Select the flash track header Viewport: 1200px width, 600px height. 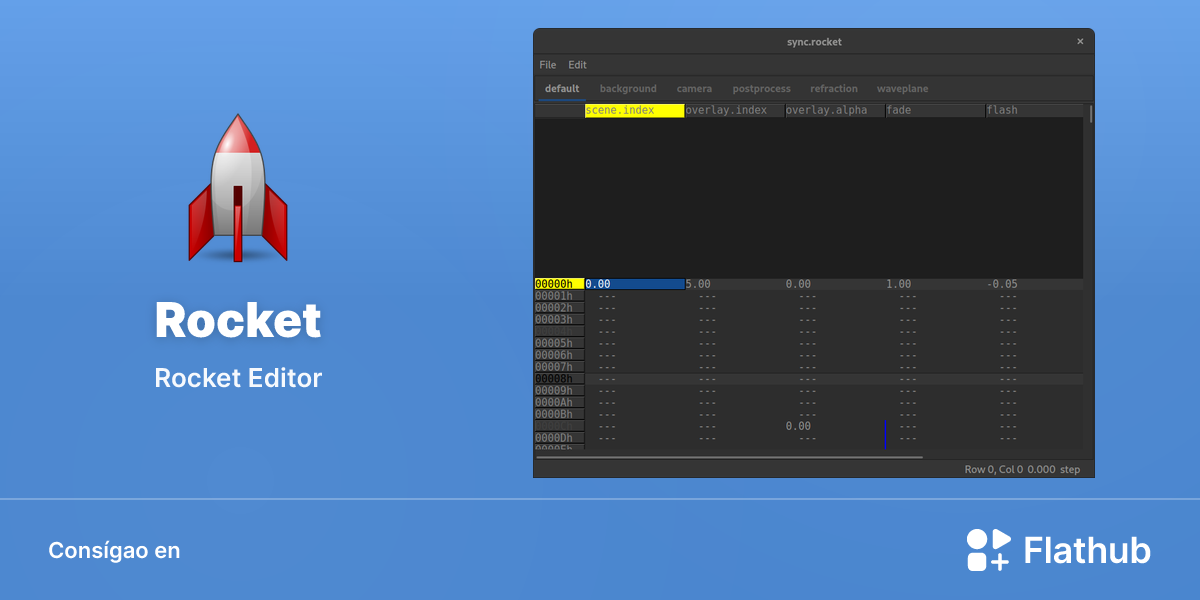(1034, 110)
